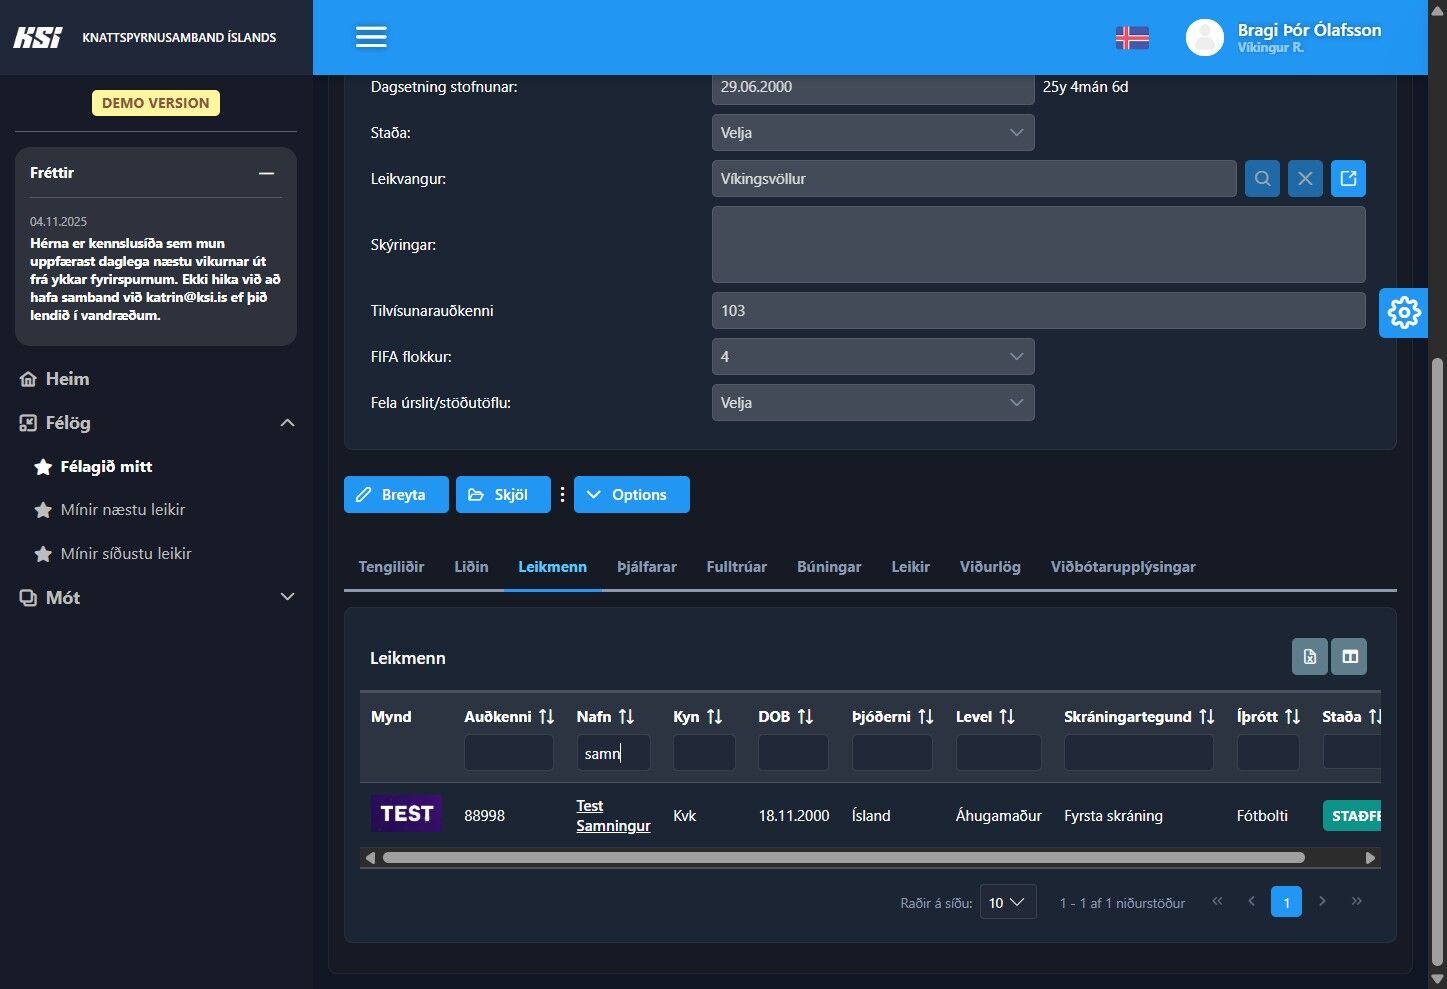This screenshot has width=1447, height=989.
Task: Click the page vertical scrollbar
Action: click(1439, 660)
